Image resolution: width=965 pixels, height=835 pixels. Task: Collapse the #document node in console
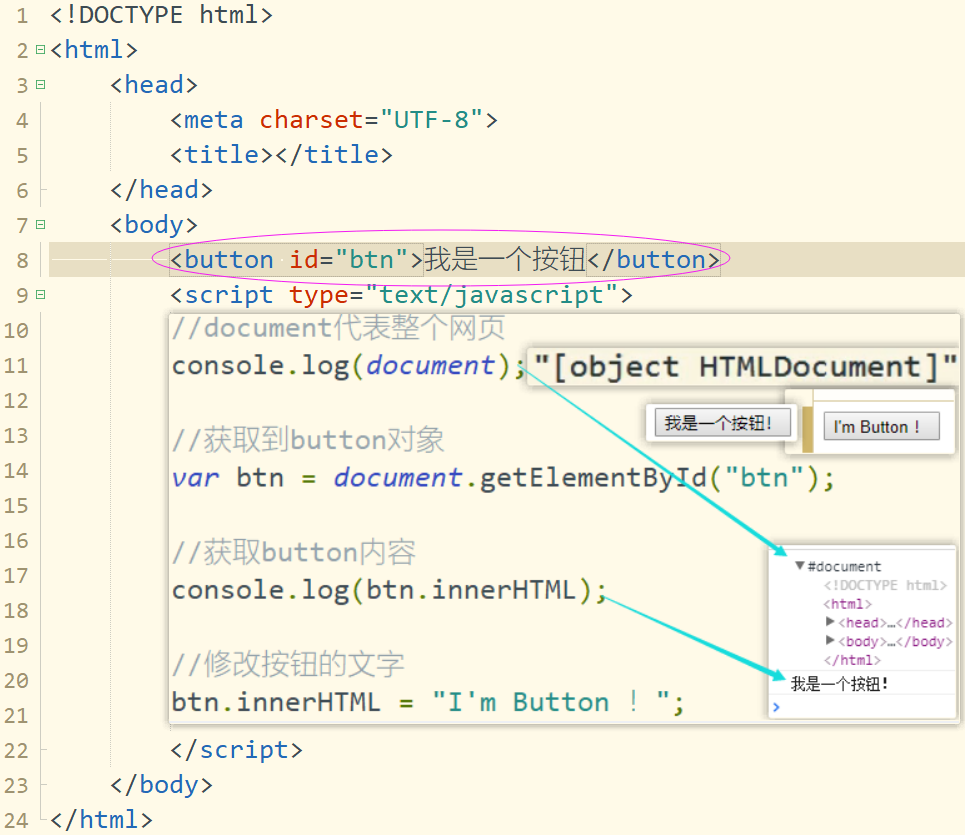point(799,565)
